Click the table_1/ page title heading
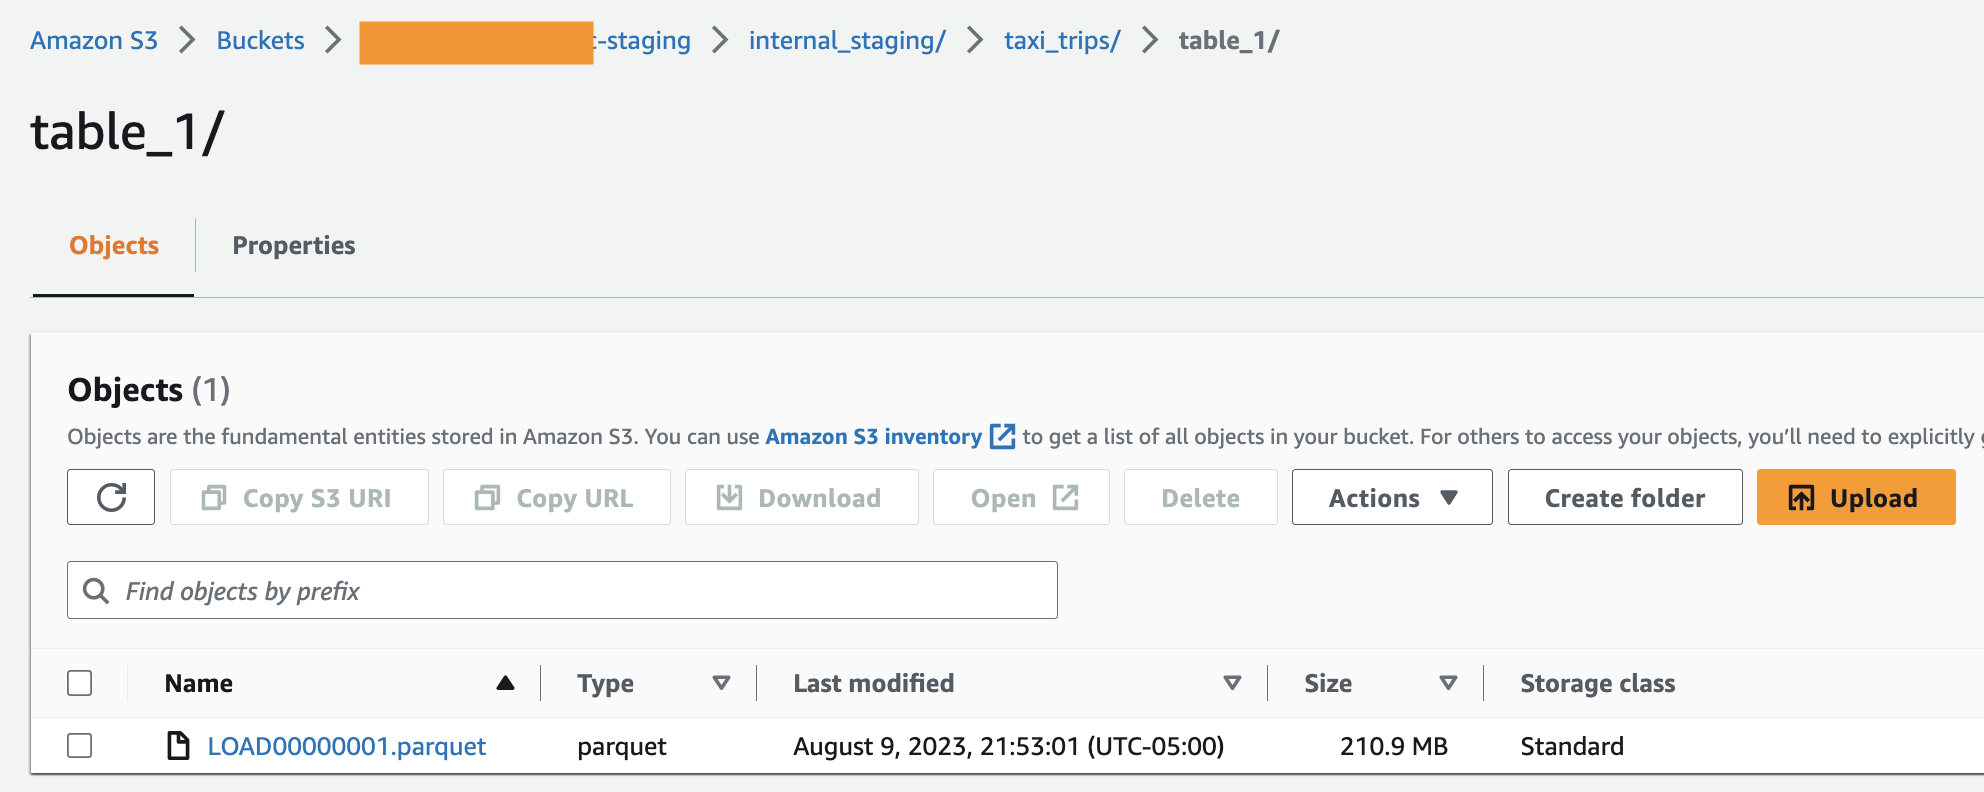This screenshot has width=1984, height=792. tap(127, 132)
